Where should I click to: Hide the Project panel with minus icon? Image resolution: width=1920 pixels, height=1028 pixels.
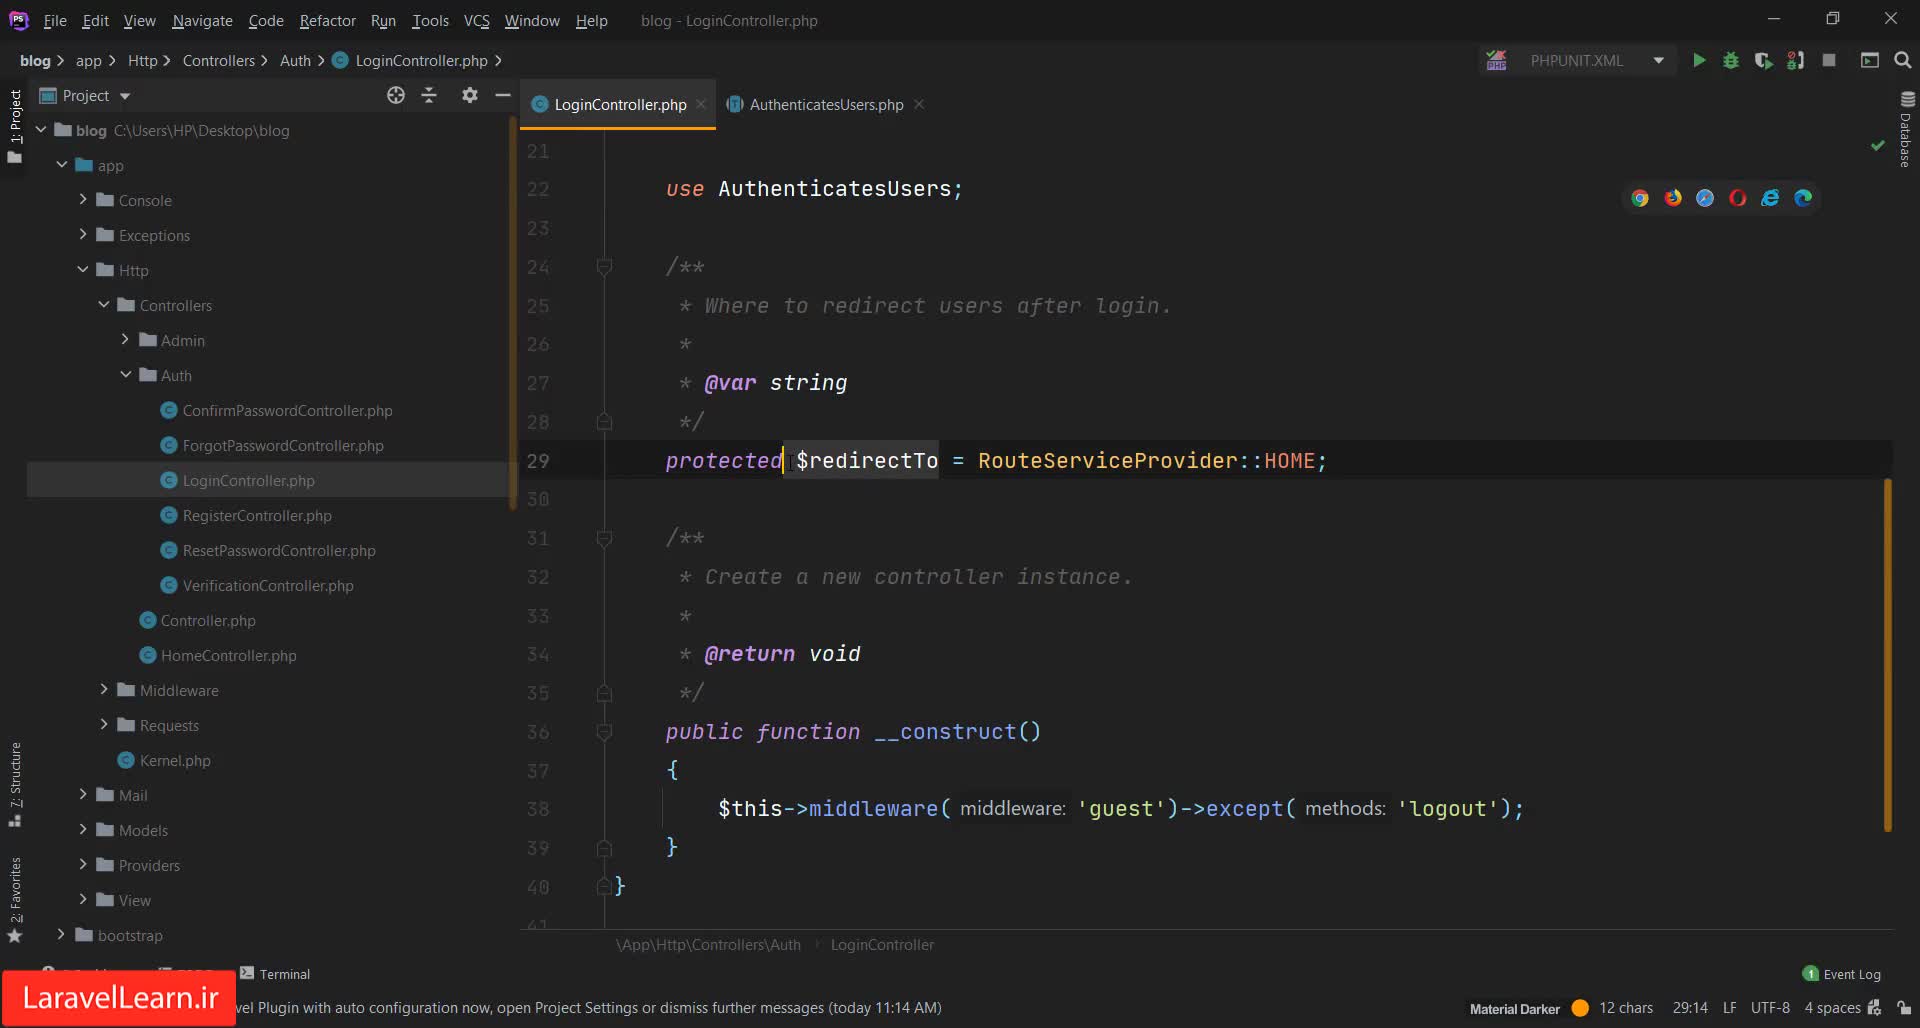502,95
